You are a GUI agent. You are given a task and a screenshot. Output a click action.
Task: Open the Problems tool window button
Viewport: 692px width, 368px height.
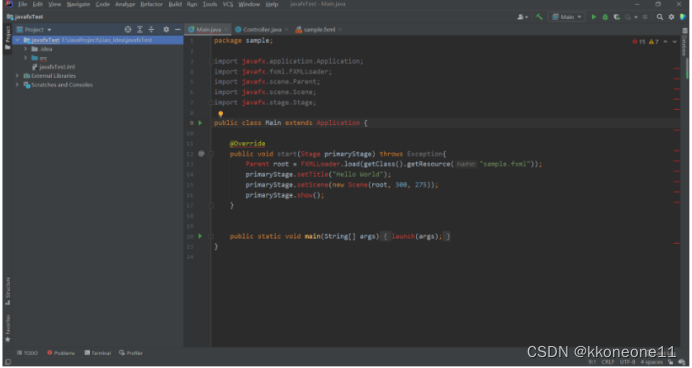61,353
